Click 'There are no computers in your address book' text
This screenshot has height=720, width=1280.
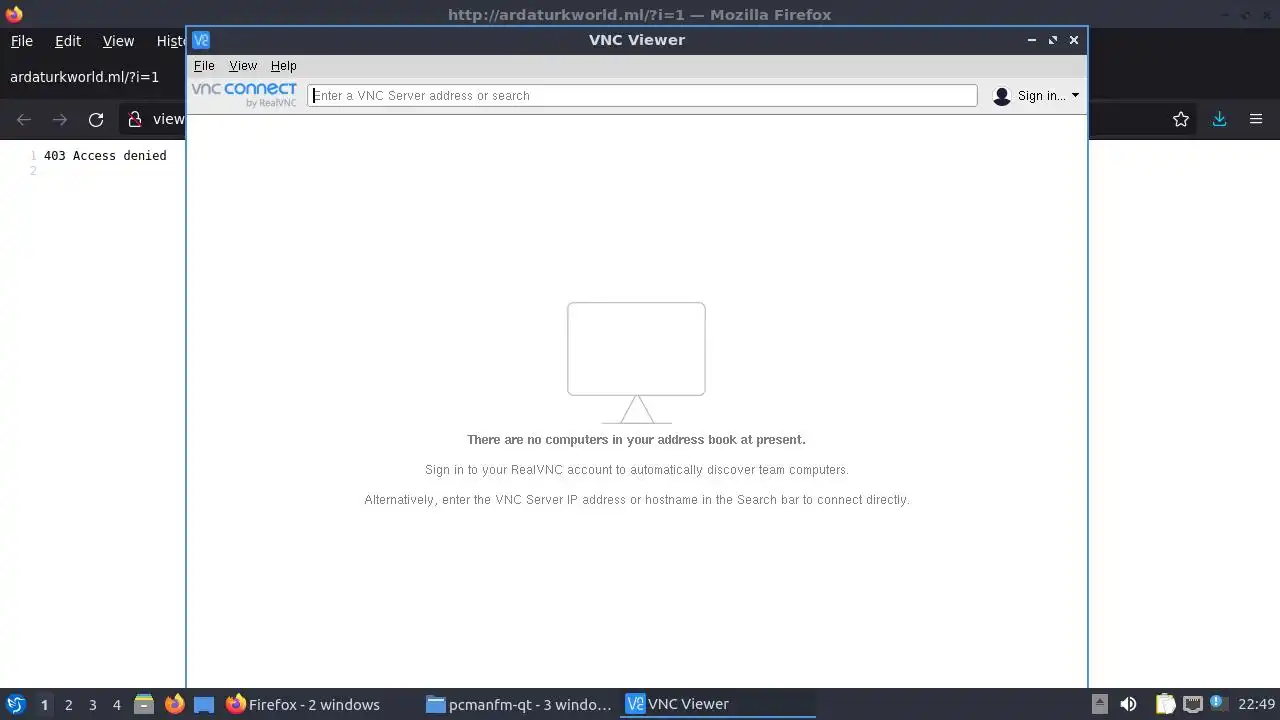click(x=636, y=440)
